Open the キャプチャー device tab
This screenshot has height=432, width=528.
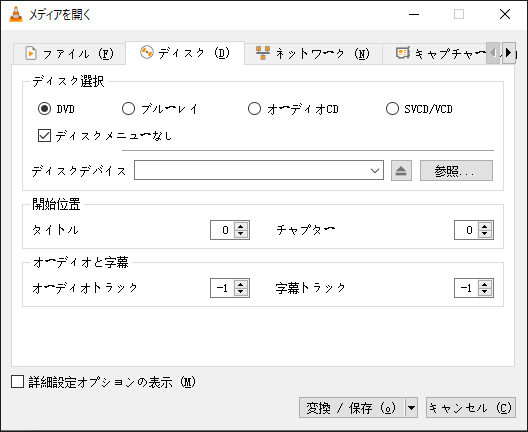(x=434, y=54)
